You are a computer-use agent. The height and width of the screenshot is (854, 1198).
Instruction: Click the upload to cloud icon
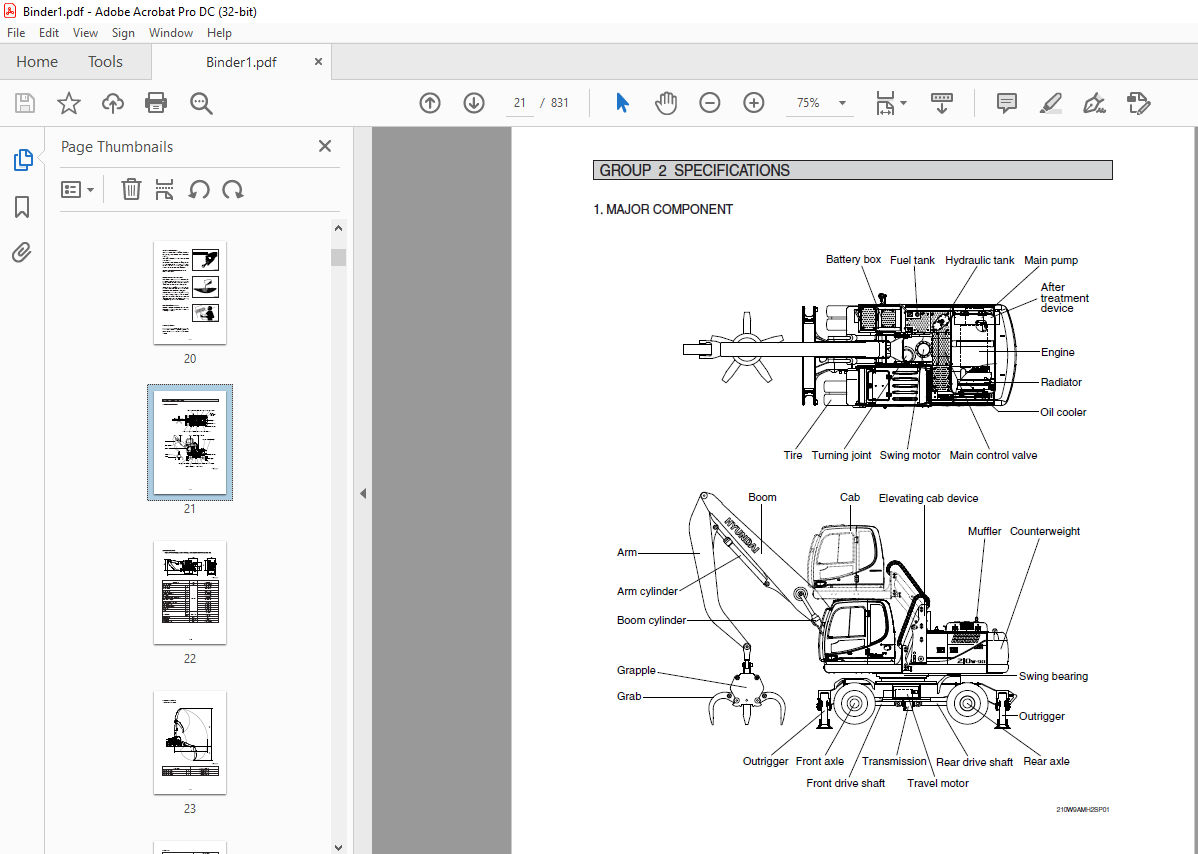(x=112, y=103)
